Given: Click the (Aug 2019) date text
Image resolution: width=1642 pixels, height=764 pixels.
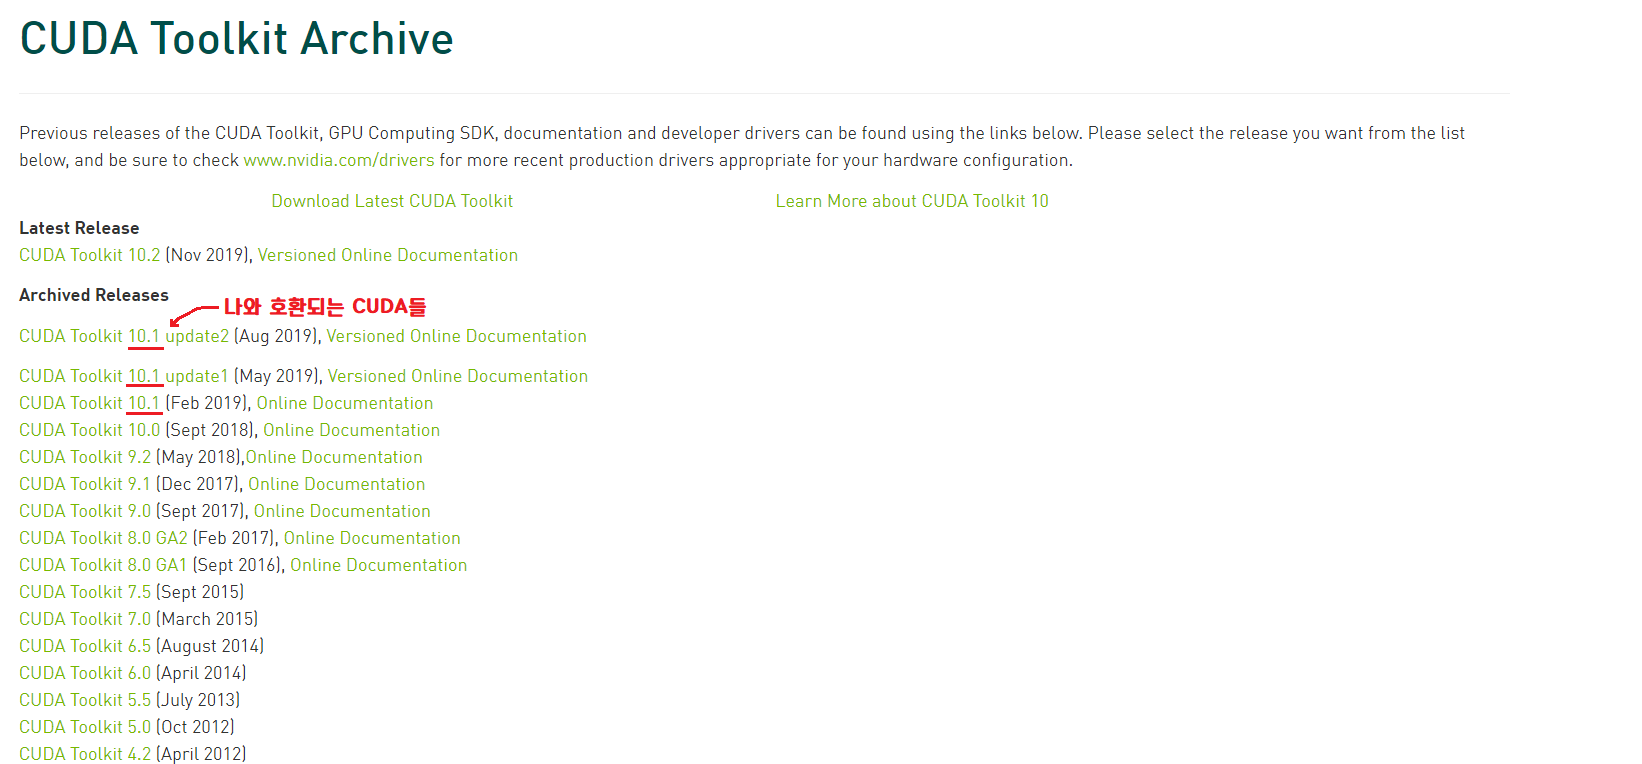Looking at the screenshot, I should click(x=276, y=336).
